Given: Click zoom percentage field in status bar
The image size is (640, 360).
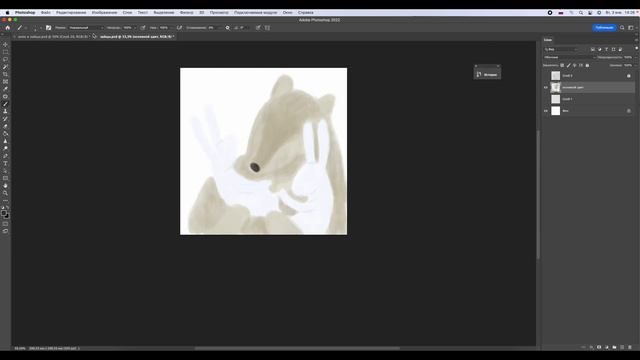Looking at the screenshot, I should [x=20, y=349].
